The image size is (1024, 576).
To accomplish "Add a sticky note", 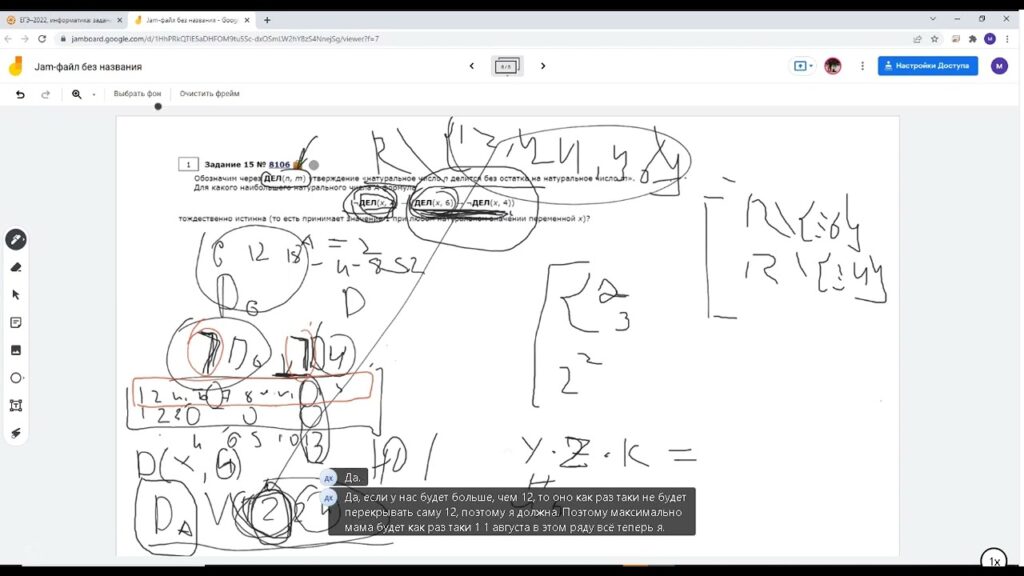I will point(16,322).
